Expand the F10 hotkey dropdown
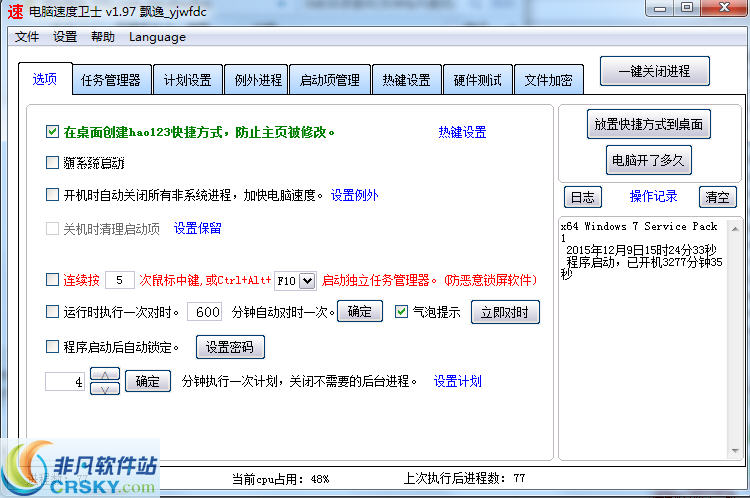The height and width of the screenshot is (498, 750). (x=307, y=281)
